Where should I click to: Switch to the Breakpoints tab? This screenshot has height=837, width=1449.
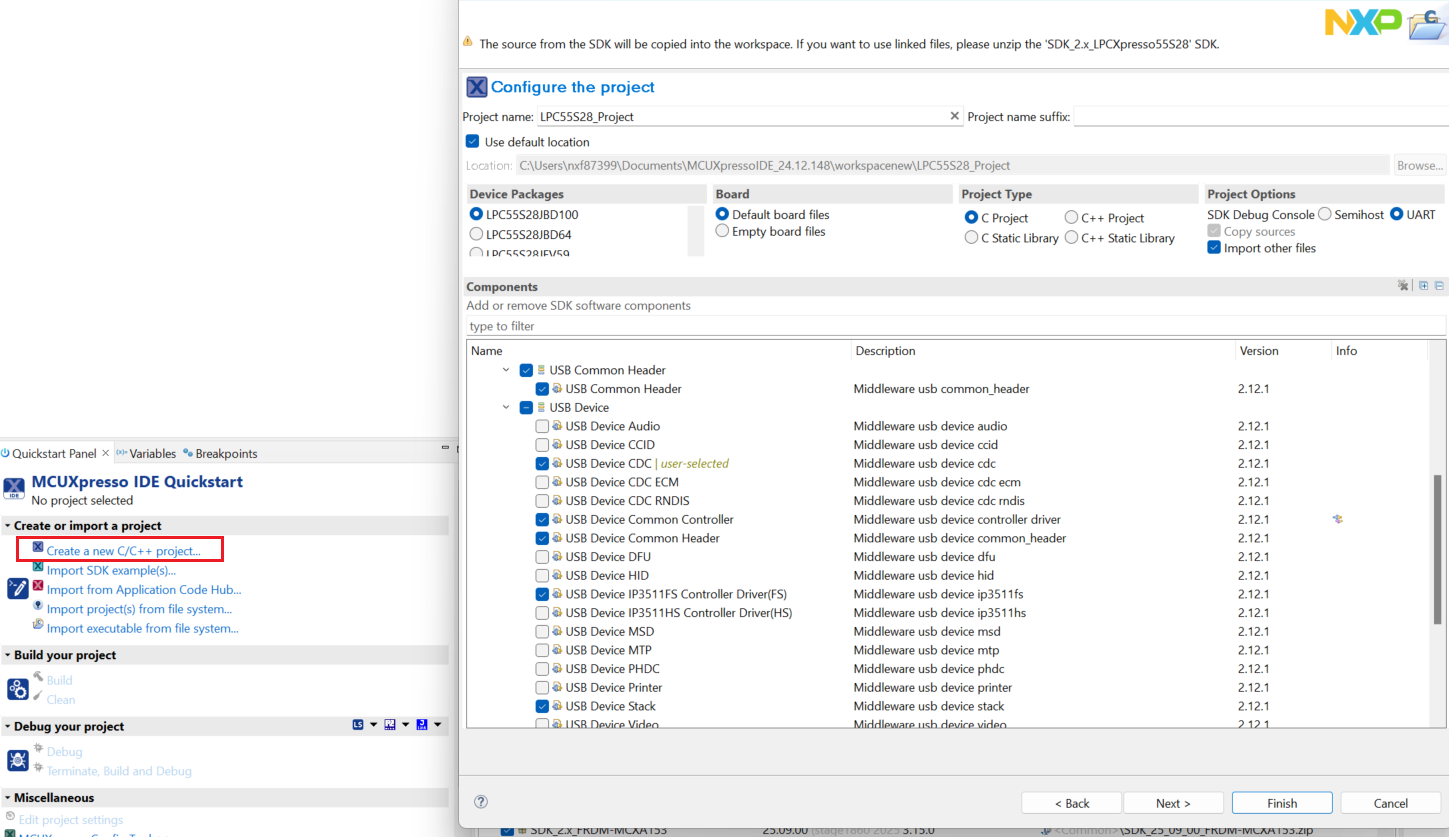pos(220,453)
